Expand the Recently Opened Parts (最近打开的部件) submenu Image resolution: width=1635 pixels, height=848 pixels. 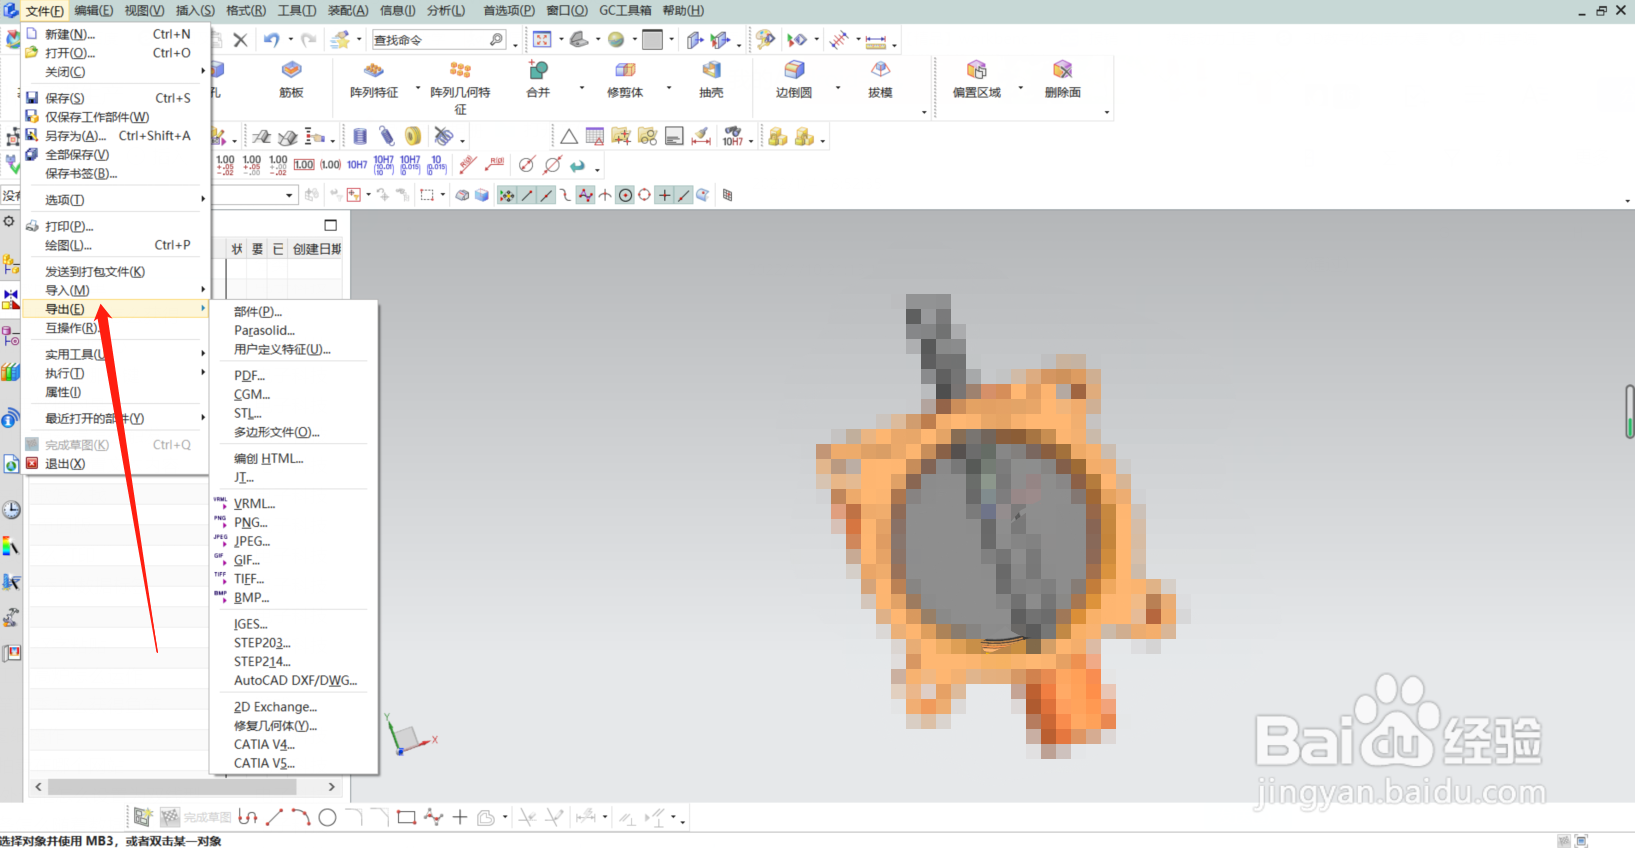coord(116,418)
